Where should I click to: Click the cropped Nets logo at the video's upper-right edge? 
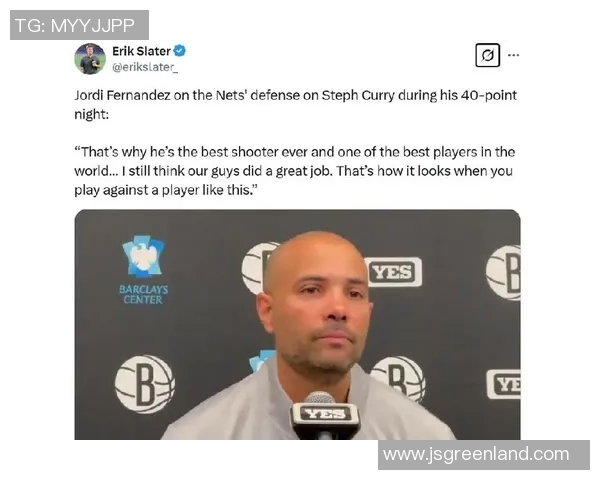[503, 272]
